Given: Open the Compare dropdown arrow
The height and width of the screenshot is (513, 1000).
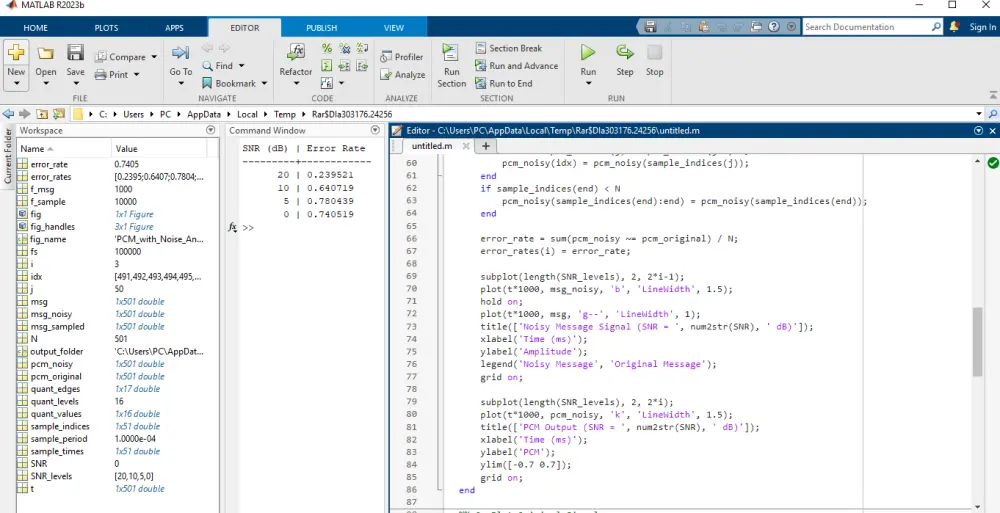Looking at the screenshot, I should tap(154, 57).
